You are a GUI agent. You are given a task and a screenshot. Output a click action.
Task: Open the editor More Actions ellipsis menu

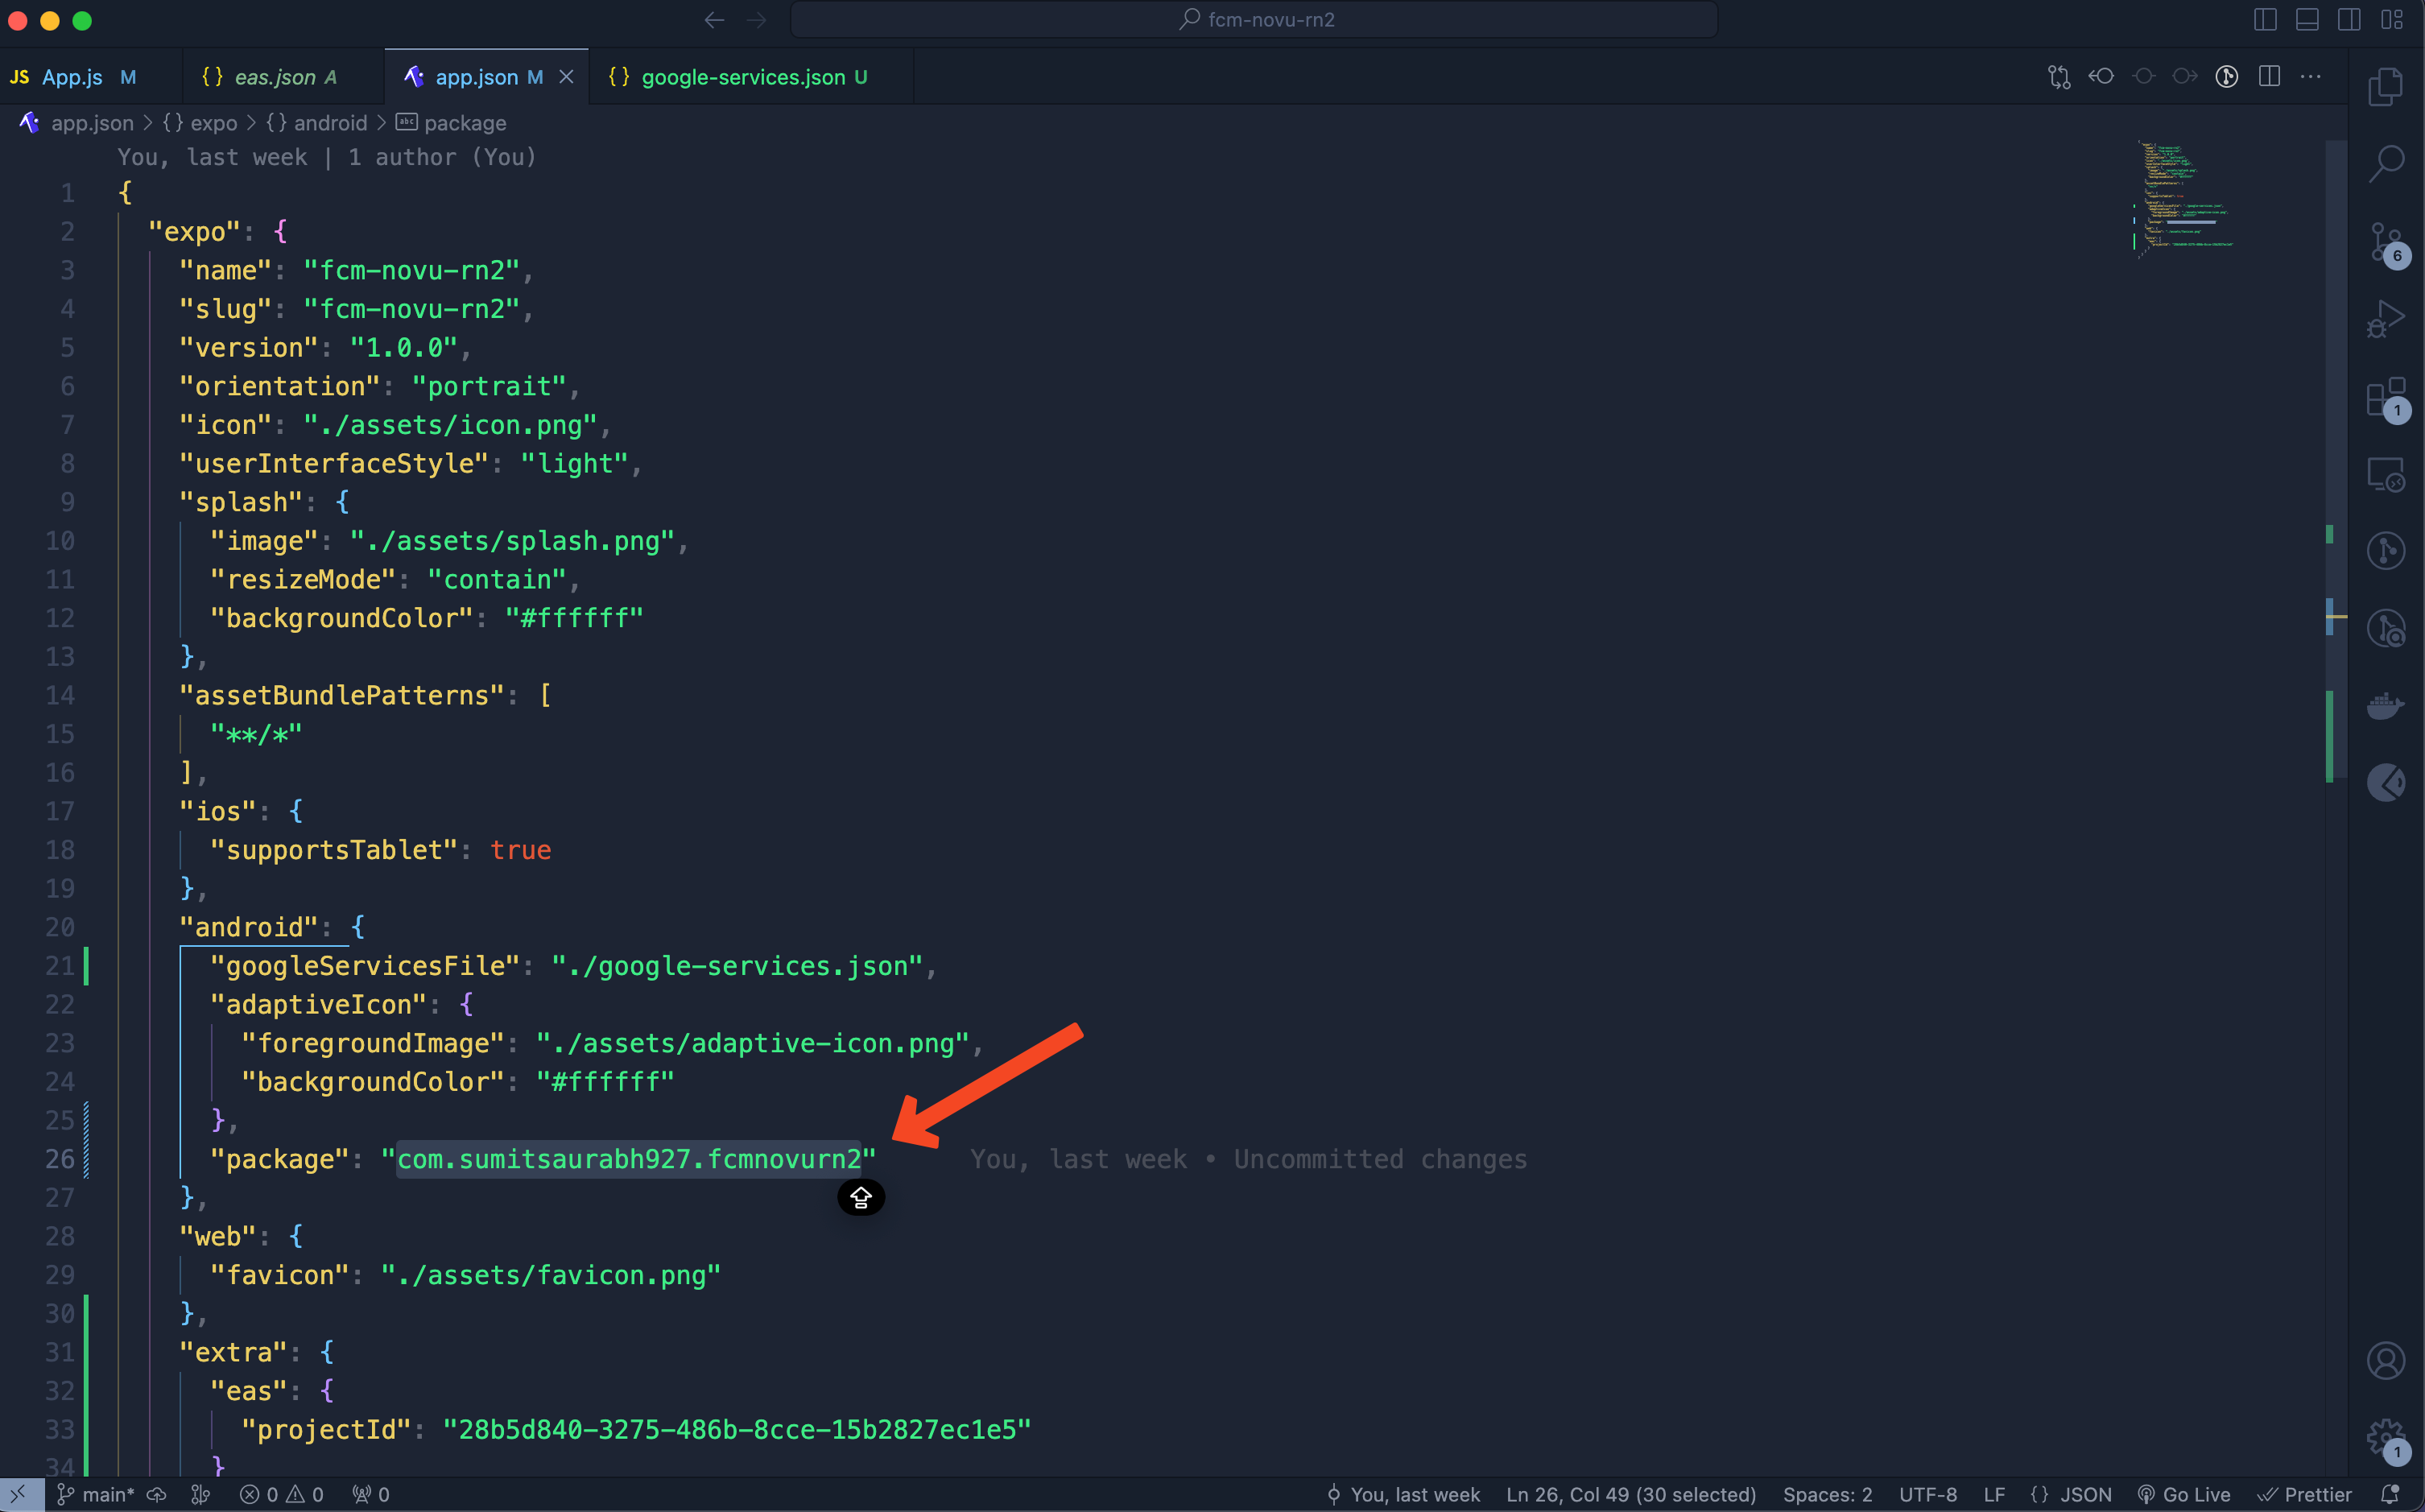tap(2311, 77)
